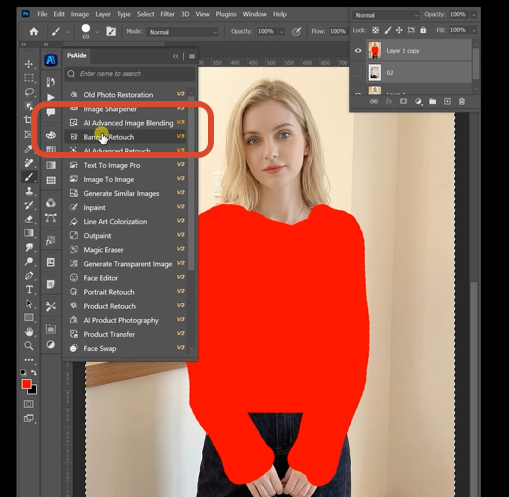Open the PsAide panel menu
The height and width of the screenshot is (497, 509).
(x=192, y=56)
